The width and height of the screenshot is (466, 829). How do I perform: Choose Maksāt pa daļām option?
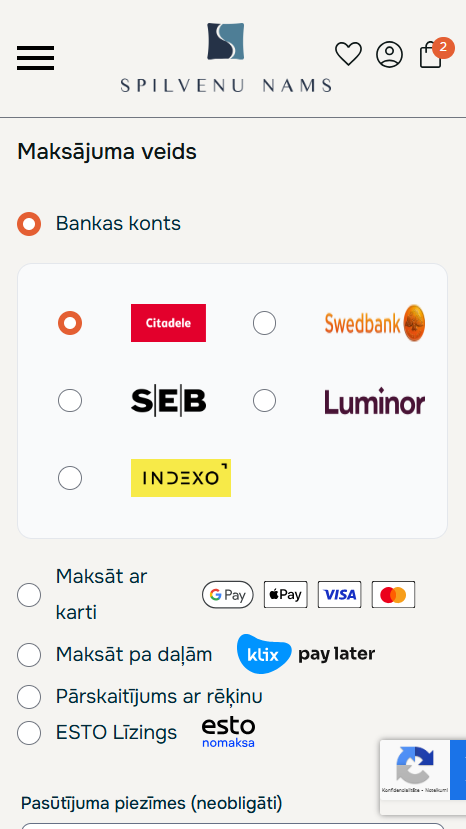click(x=29, y=655)
